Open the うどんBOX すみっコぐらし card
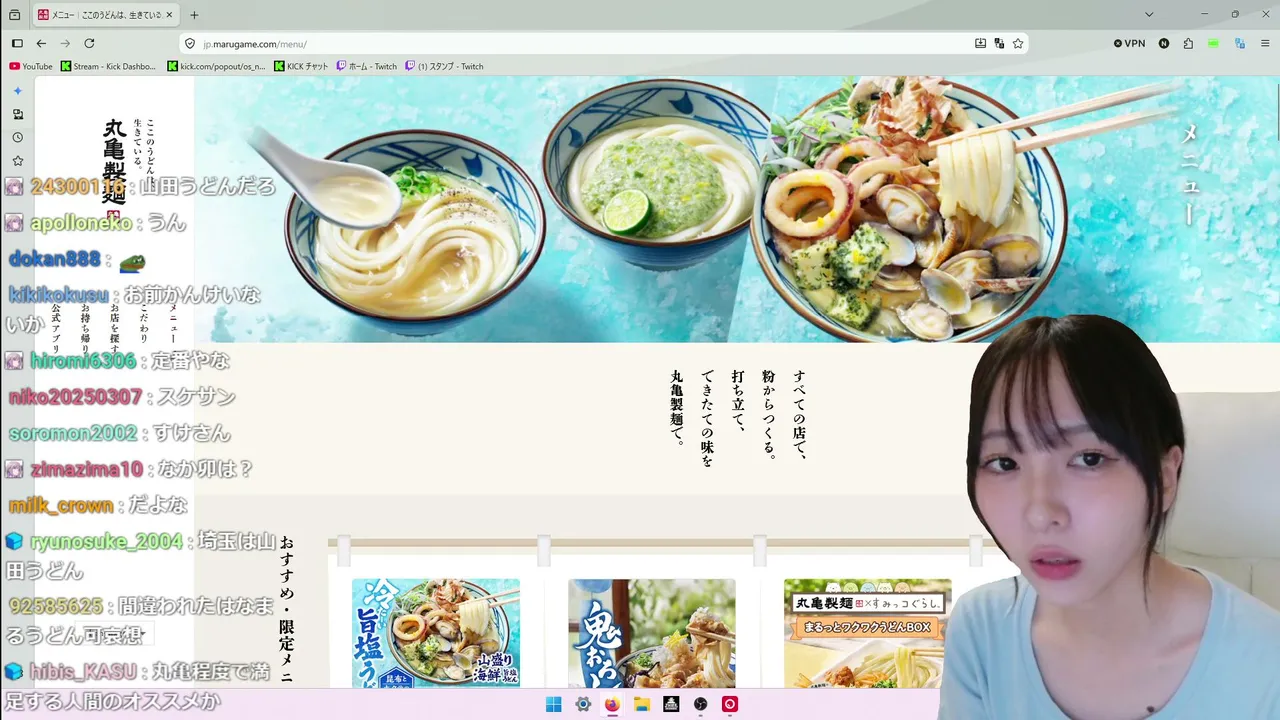Image resolution: width=1280 pixels, height=720 pixels. coord(868,633)
